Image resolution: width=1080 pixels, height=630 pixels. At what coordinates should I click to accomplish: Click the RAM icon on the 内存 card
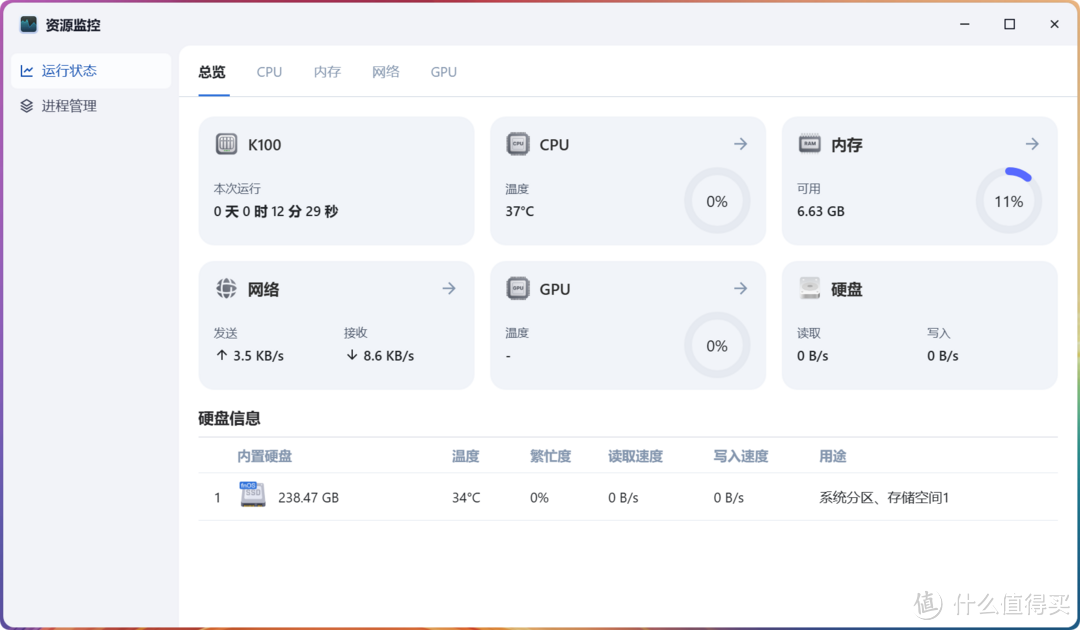point(808,144)
